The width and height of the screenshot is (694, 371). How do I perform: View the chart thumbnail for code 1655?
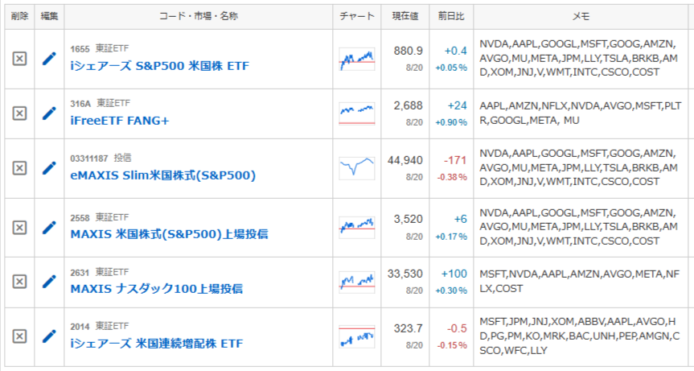357,59
